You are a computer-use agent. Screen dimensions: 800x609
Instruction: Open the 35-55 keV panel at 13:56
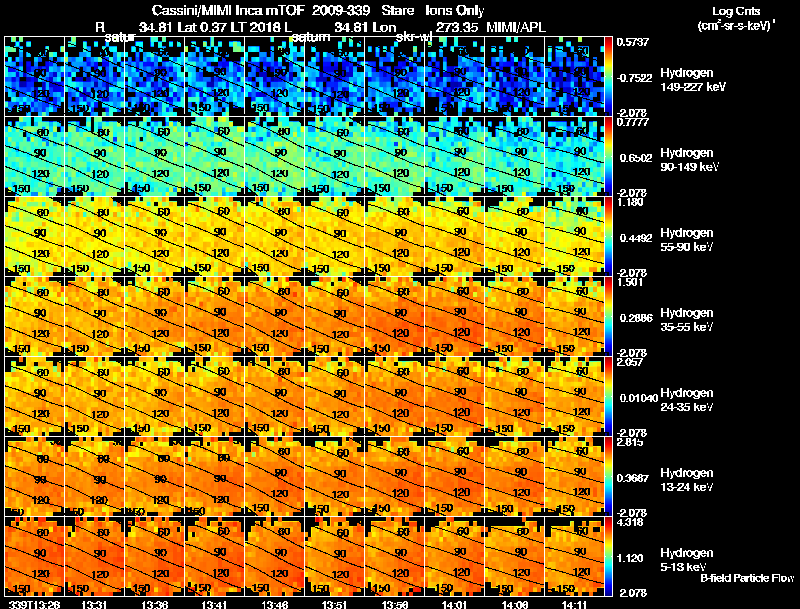394,316
